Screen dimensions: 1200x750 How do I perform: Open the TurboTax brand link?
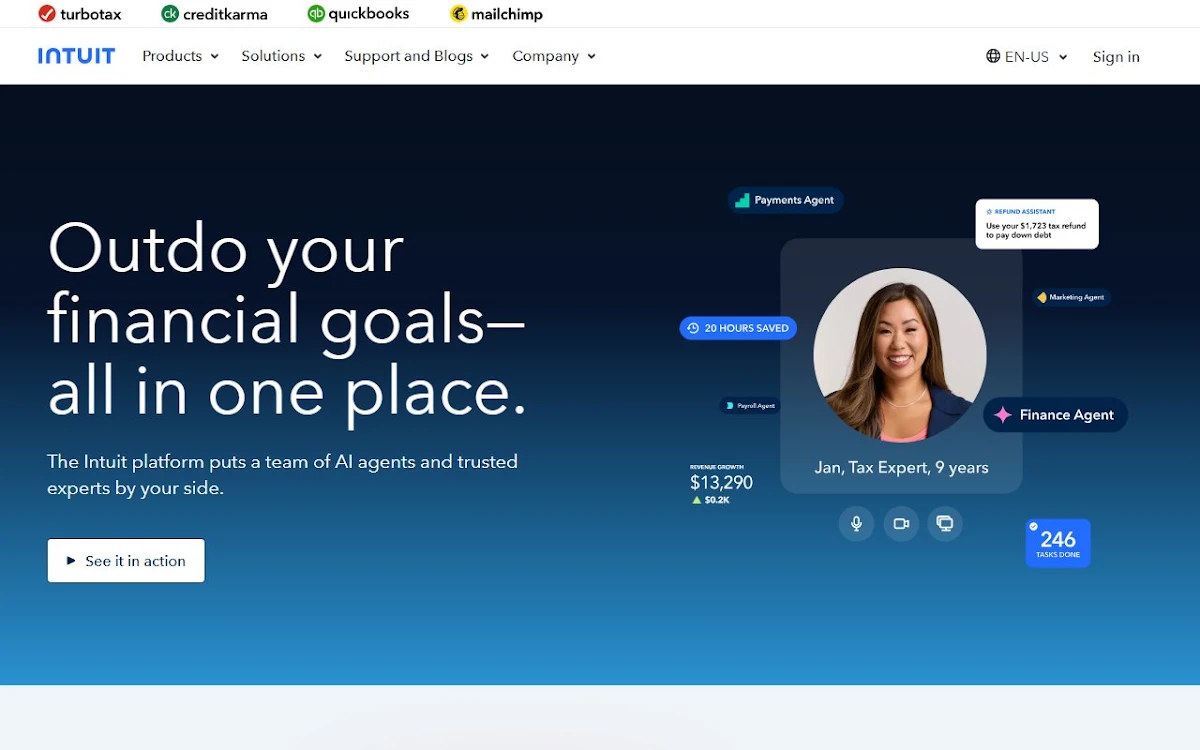click(x=79, y=14)
